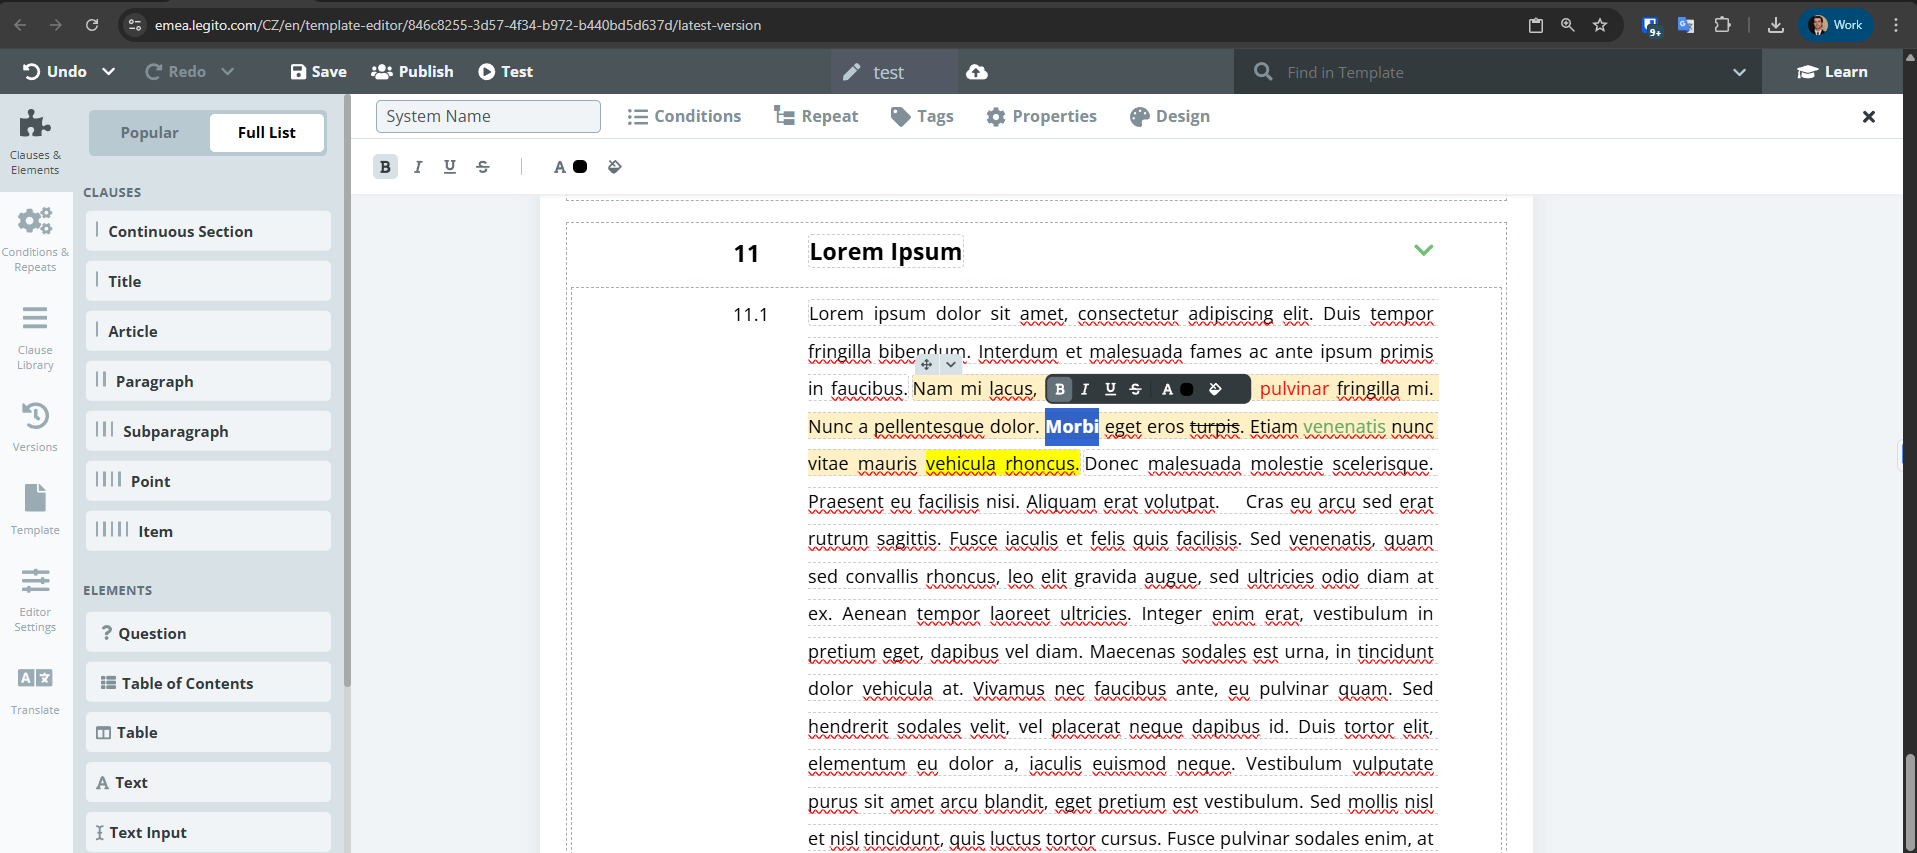Screen dimensions: 1917x853
Task: Open the Versions history panel
Action: (35, 426)
